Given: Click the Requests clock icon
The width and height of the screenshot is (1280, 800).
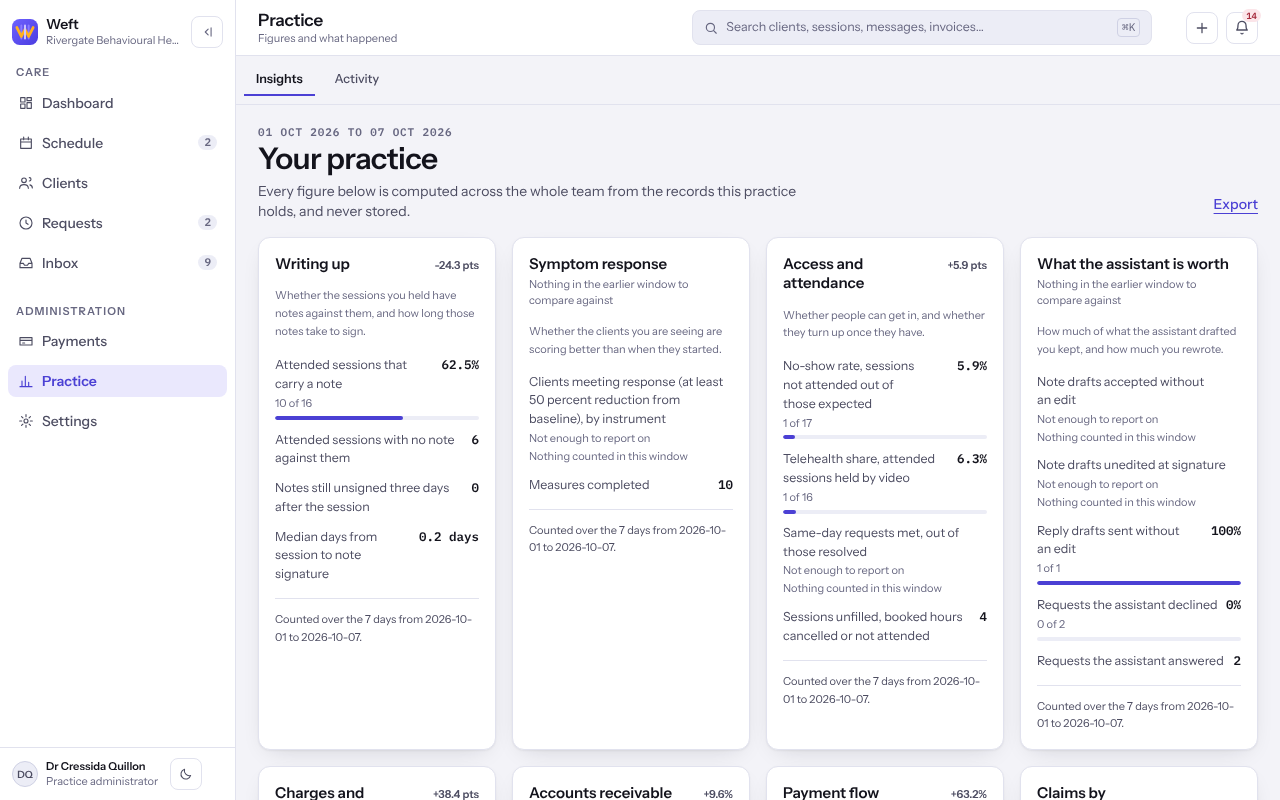Looking at the screenshot, I should pos(26,223).
